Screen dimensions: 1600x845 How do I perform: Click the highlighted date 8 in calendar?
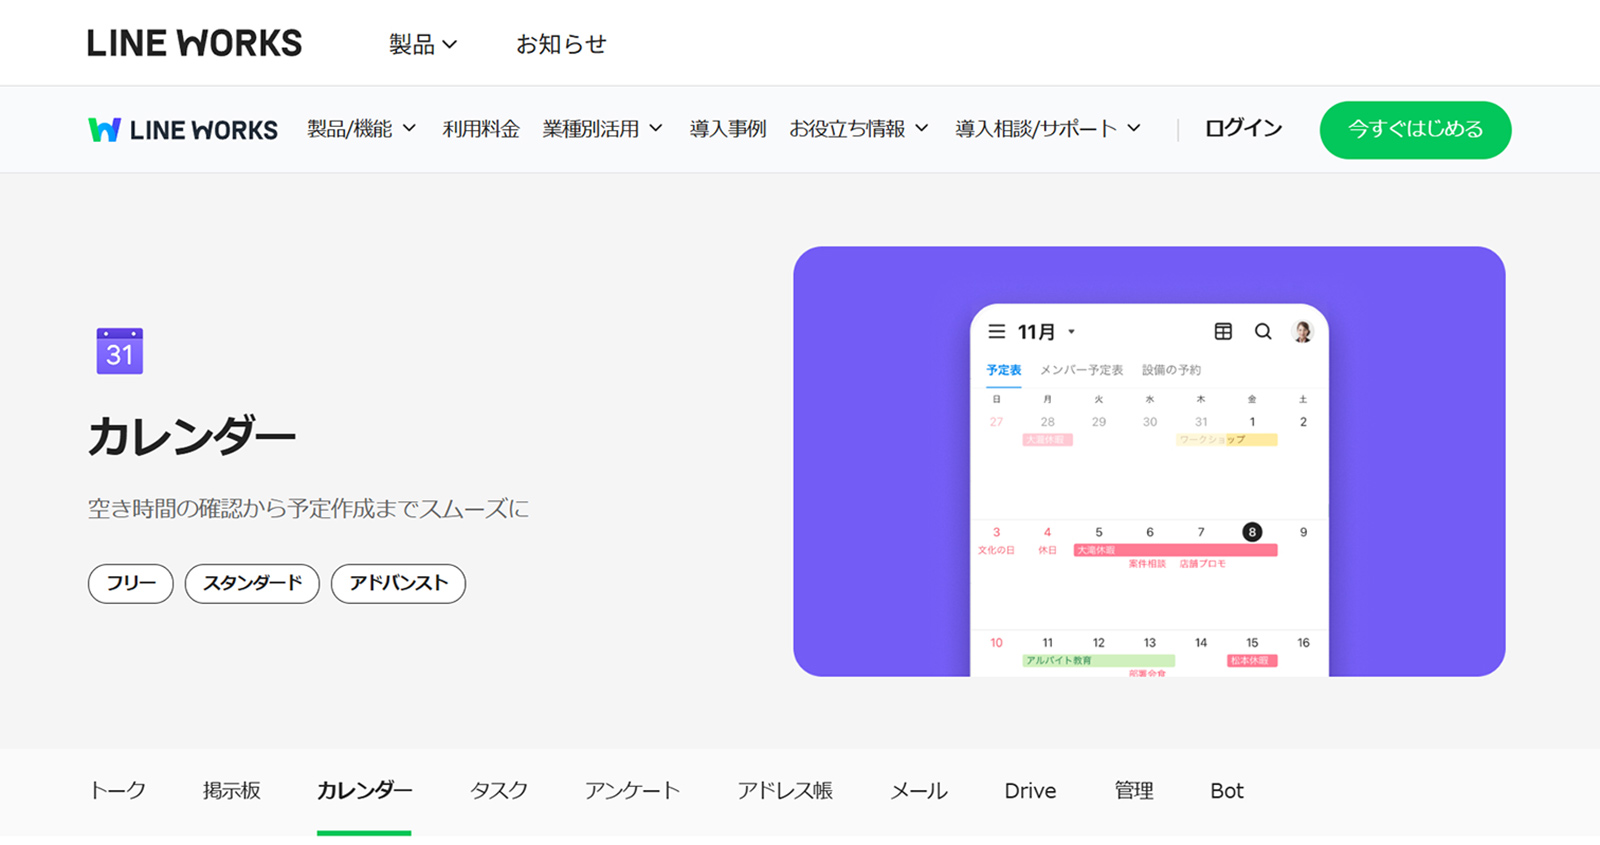coord(1252,532)
